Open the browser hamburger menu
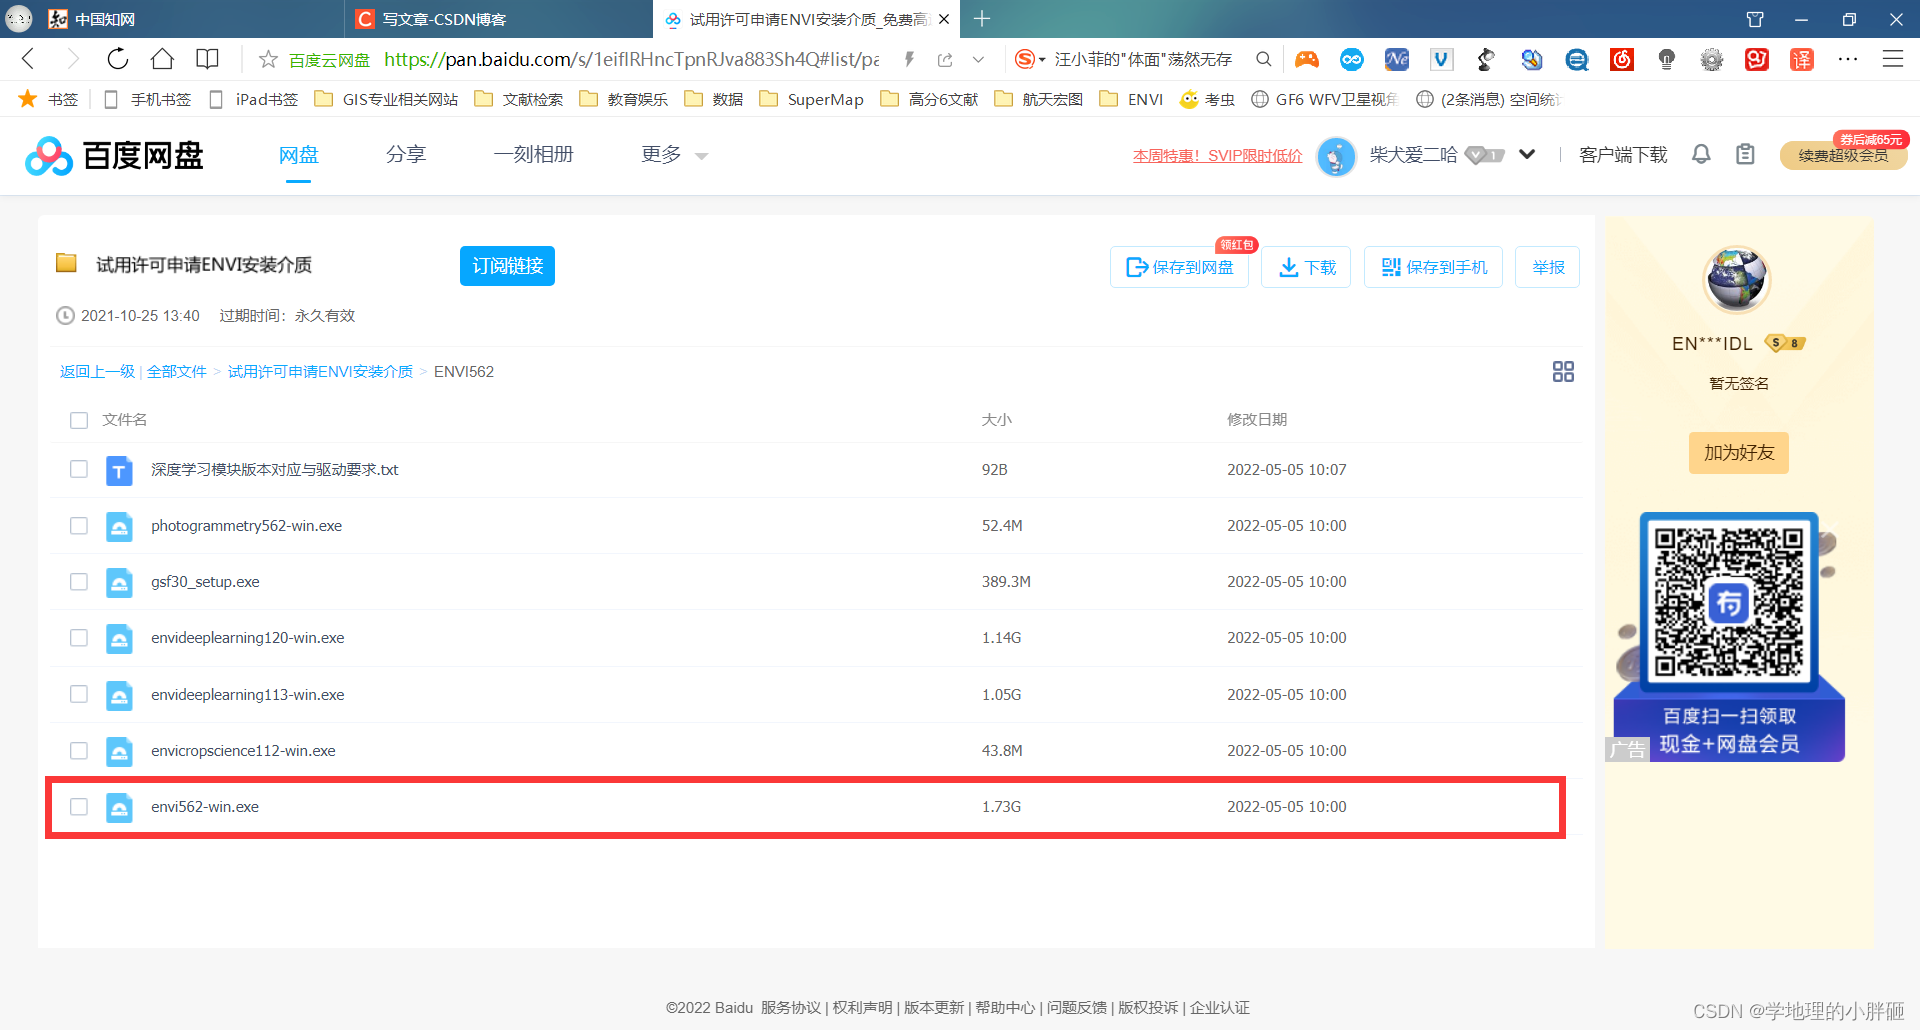 tap(1893, 59)
